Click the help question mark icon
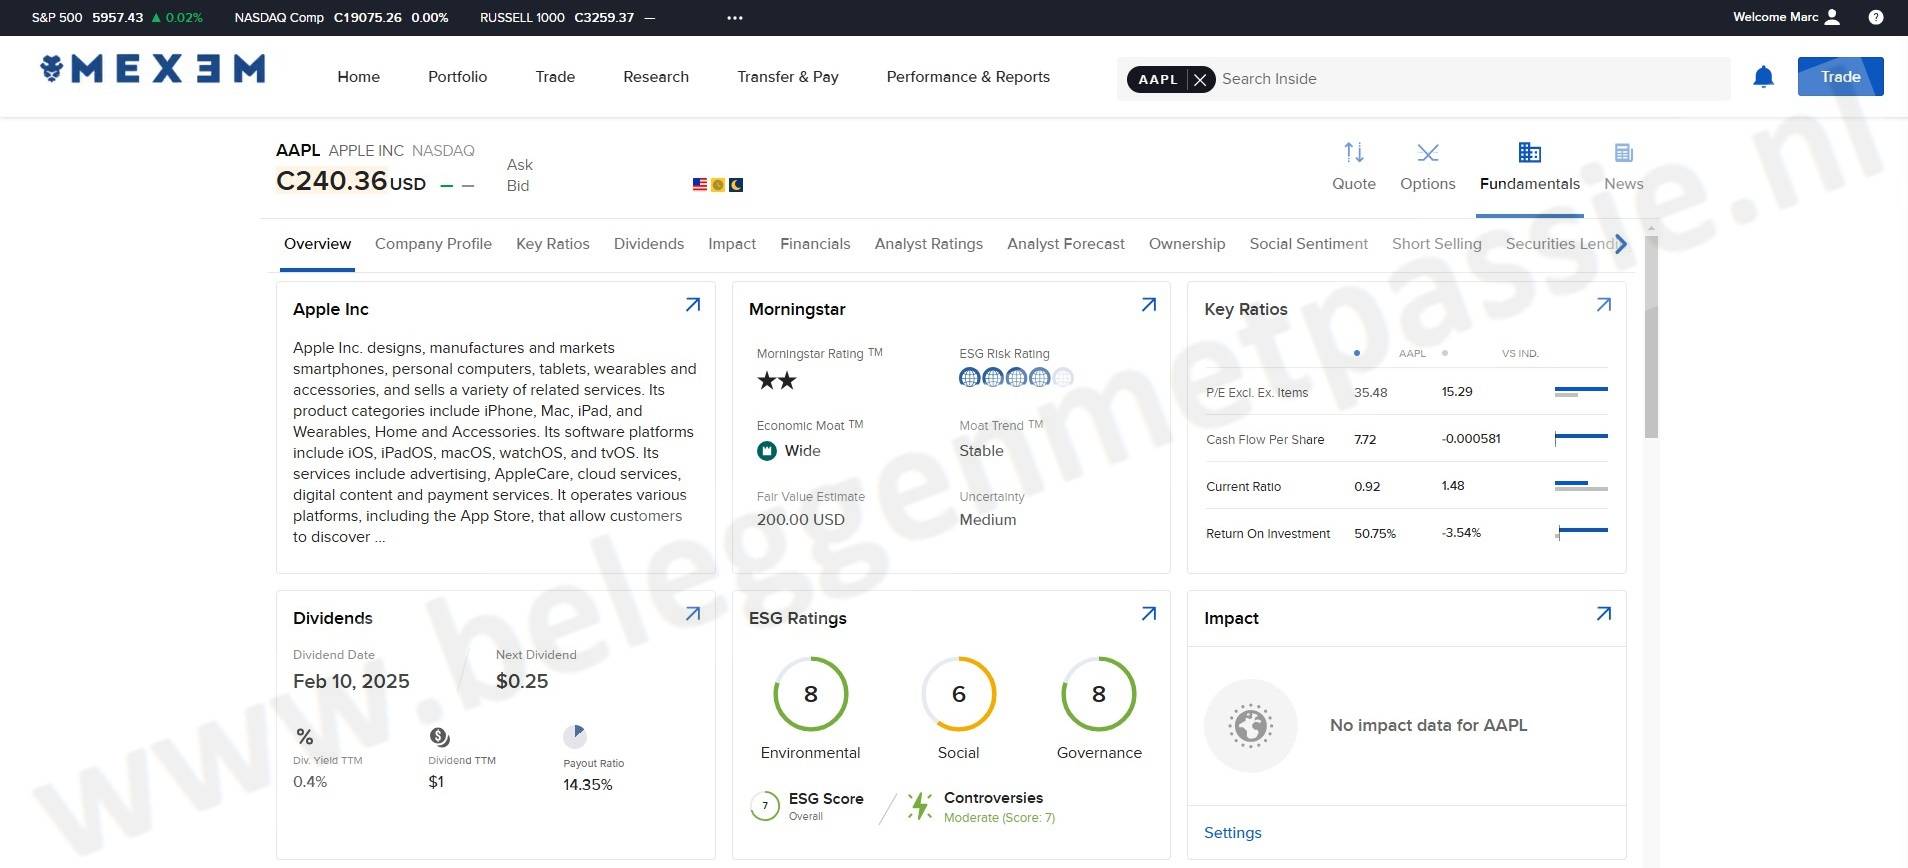Viewport: 1908px width, 868px height. tap(1876, 17)
